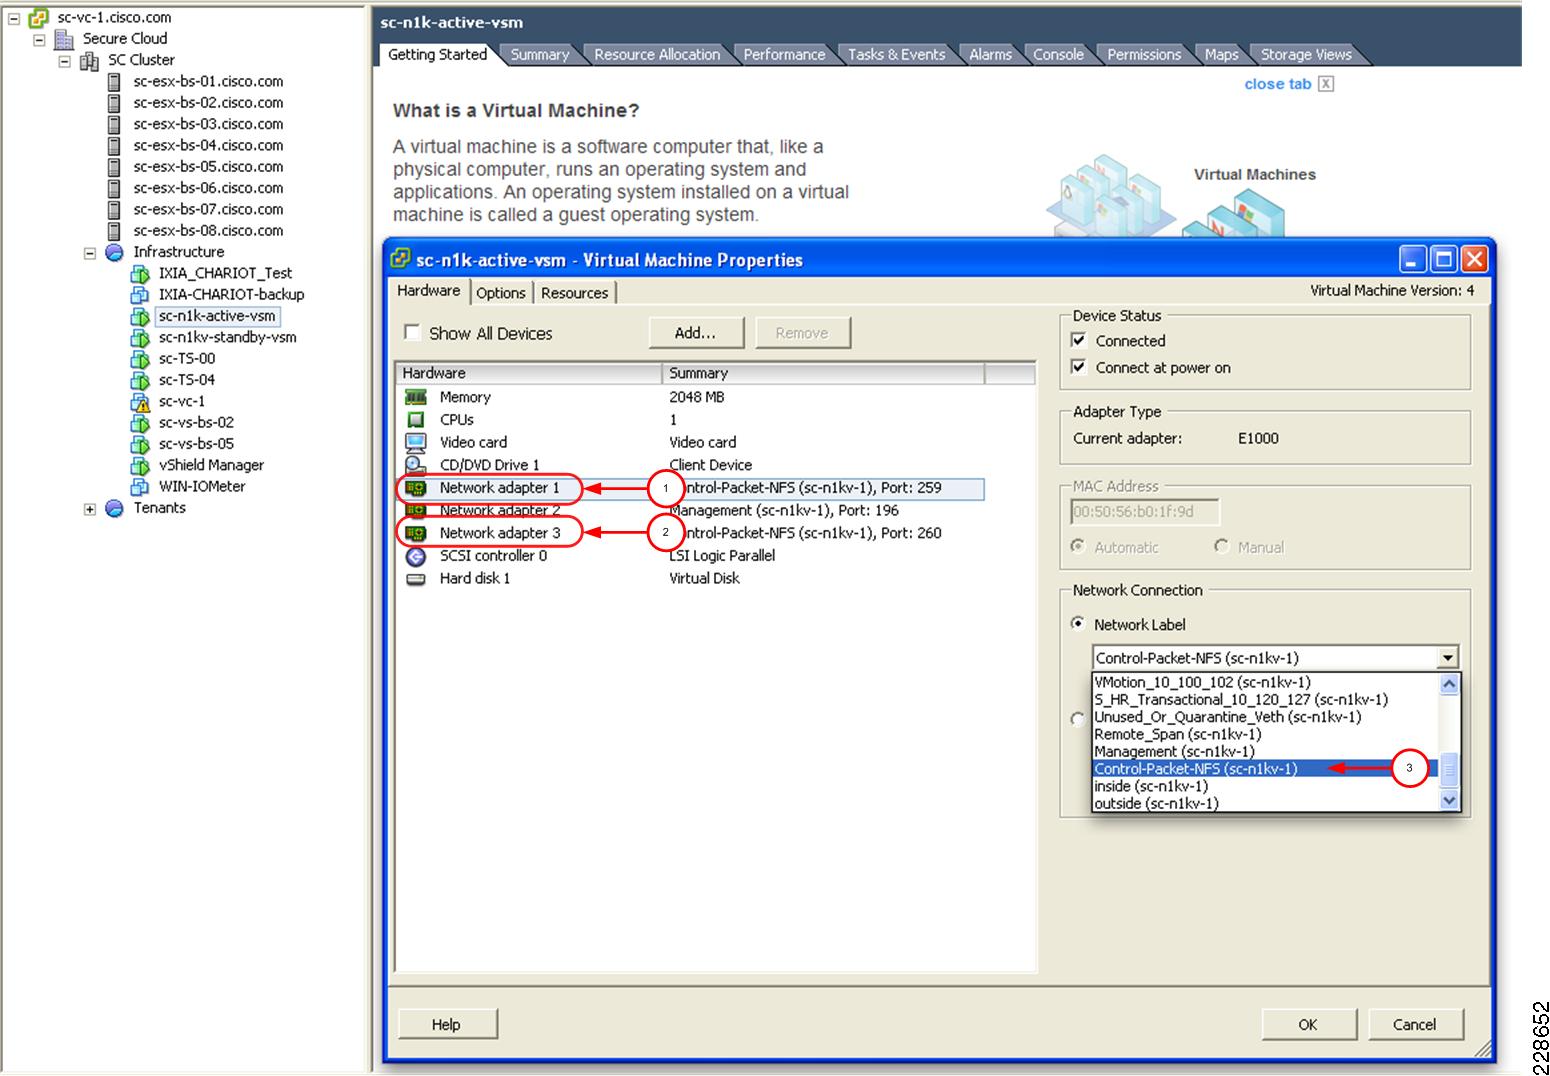Click the Infrastructure resource pool icon

(x=114, y=252)
